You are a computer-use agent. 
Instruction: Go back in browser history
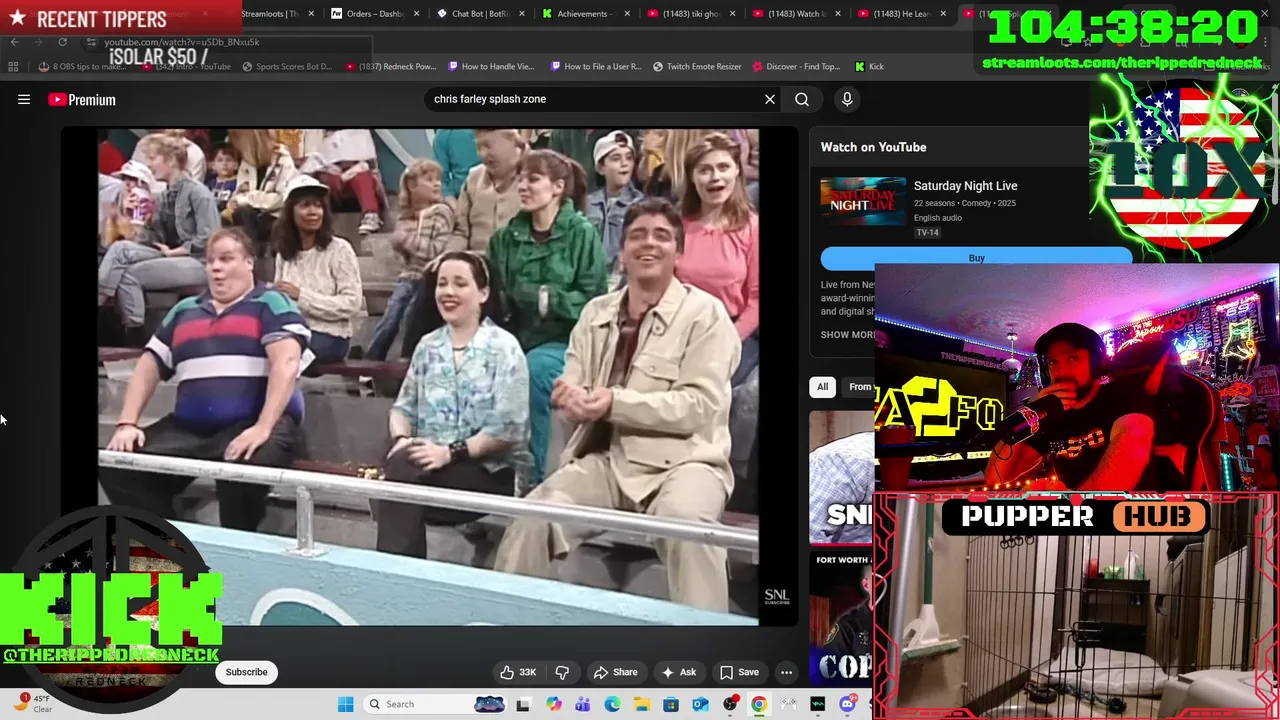[14, 42]
